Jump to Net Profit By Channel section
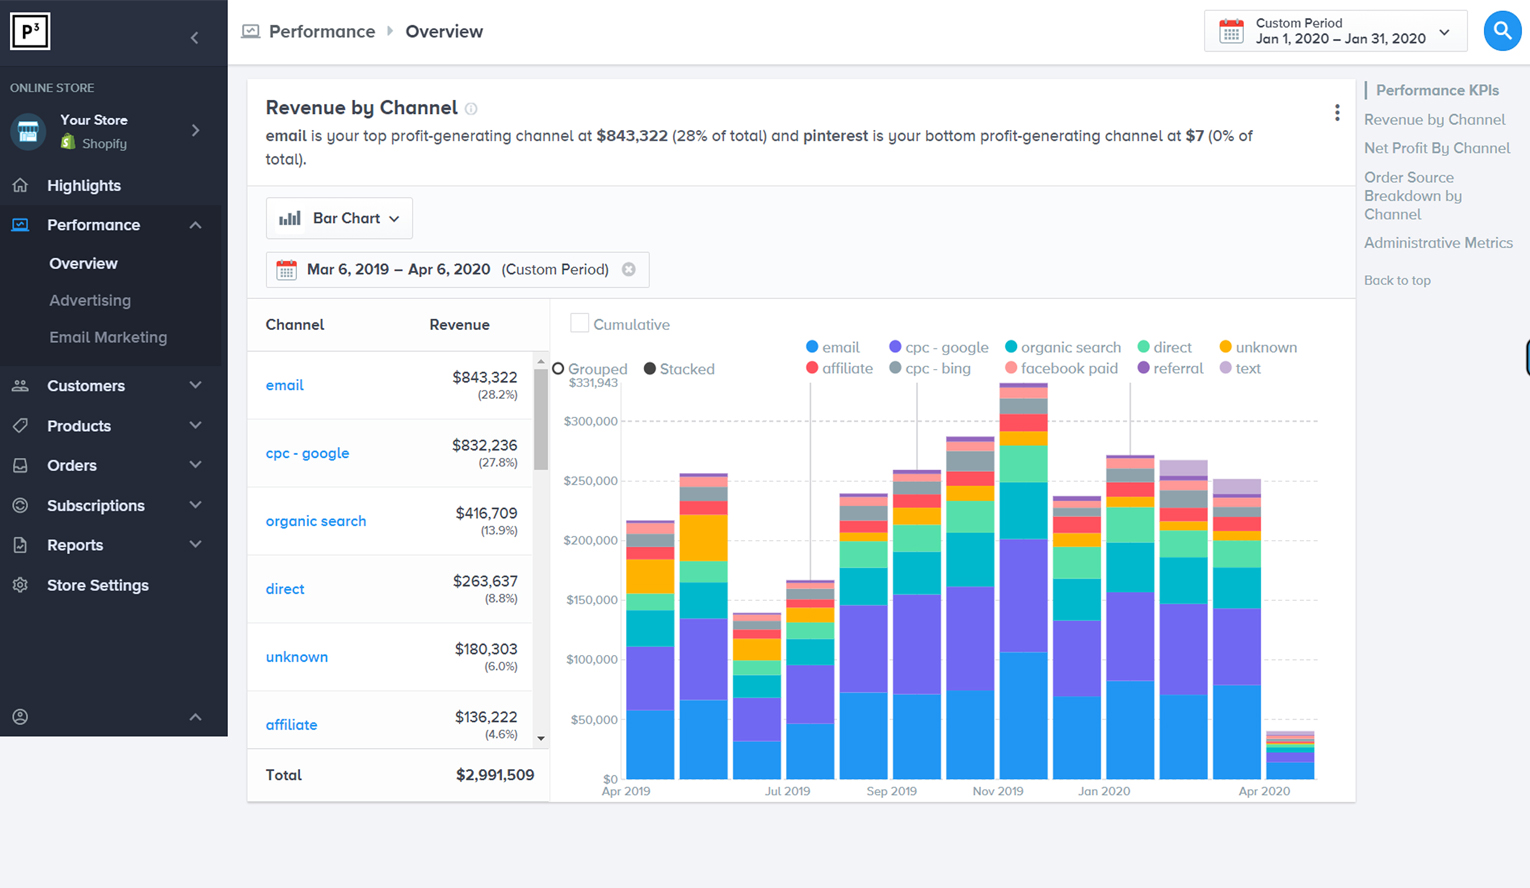This screenshot has width=1530, height=888. pyautogui.click(x=1436, y=148)
